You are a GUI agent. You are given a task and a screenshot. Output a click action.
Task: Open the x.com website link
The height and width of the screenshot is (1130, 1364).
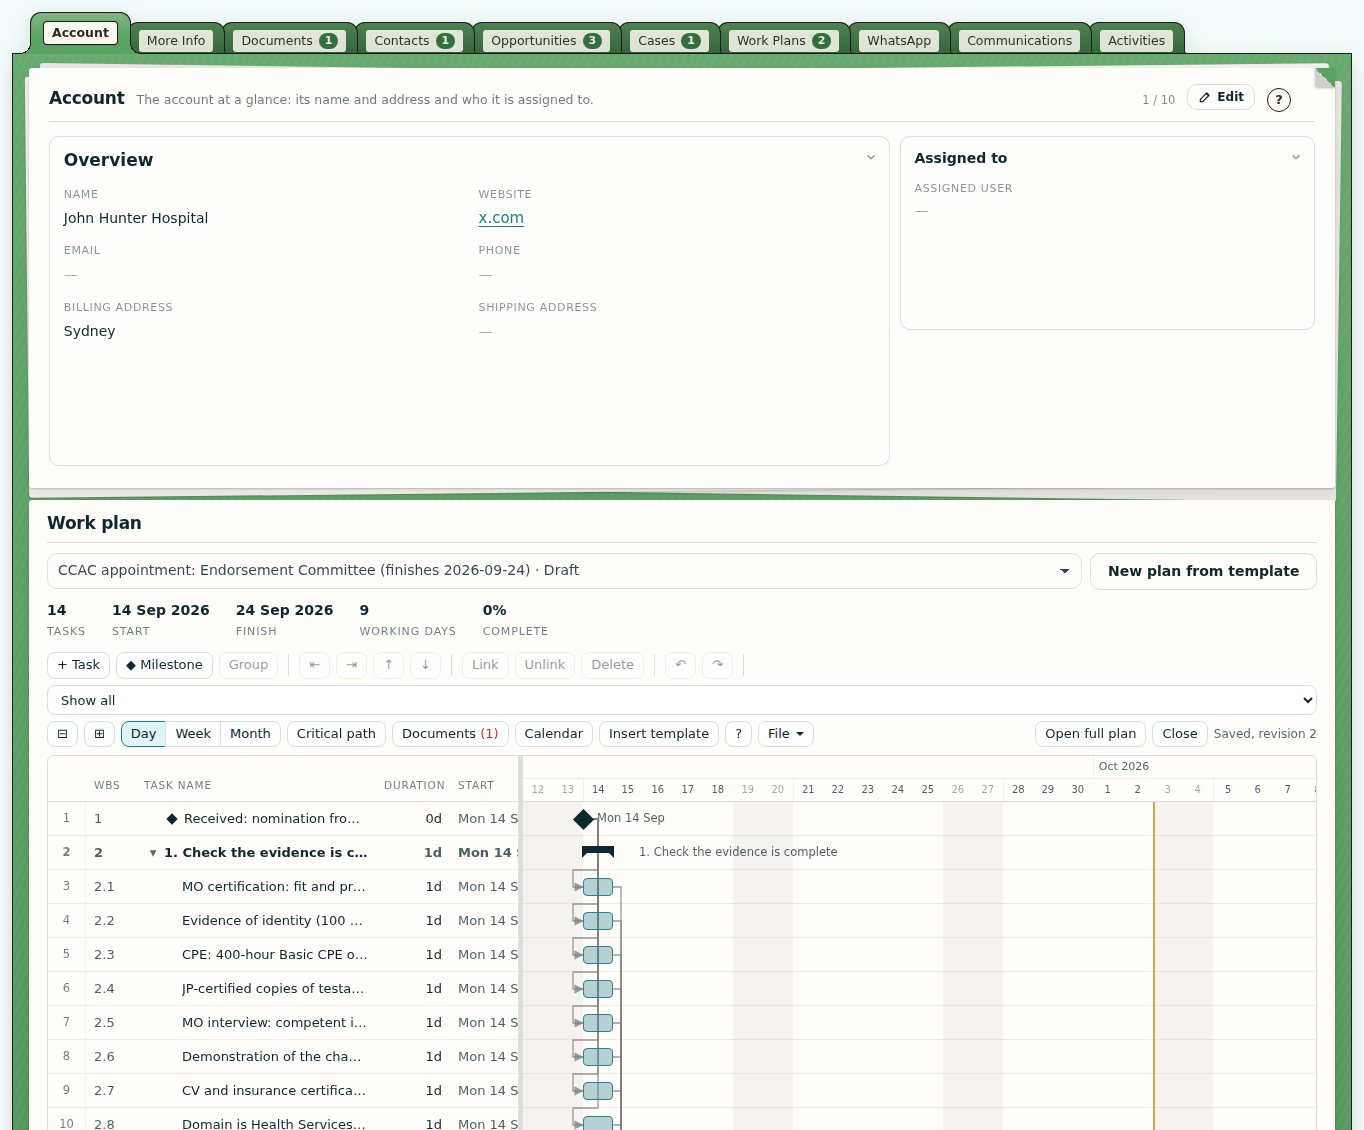[501, 218]
